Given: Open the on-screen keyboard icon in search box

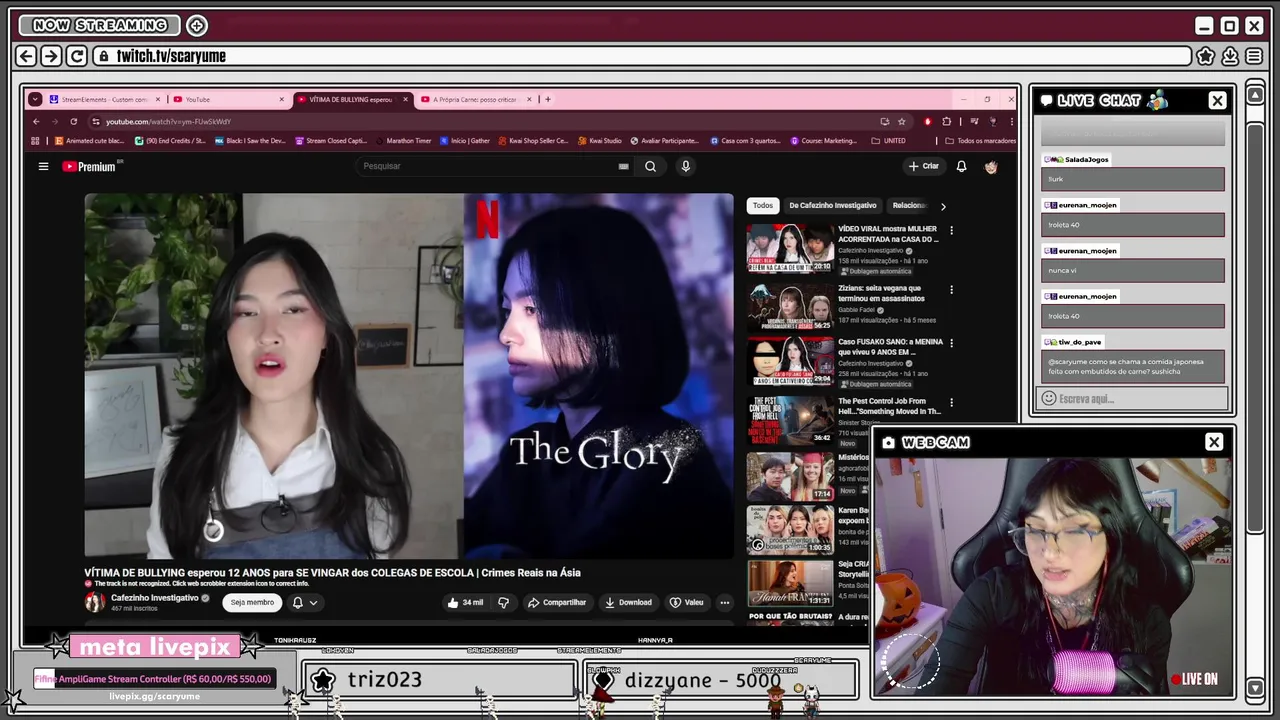Looking at the screenshot, I should tap(623, 166).
